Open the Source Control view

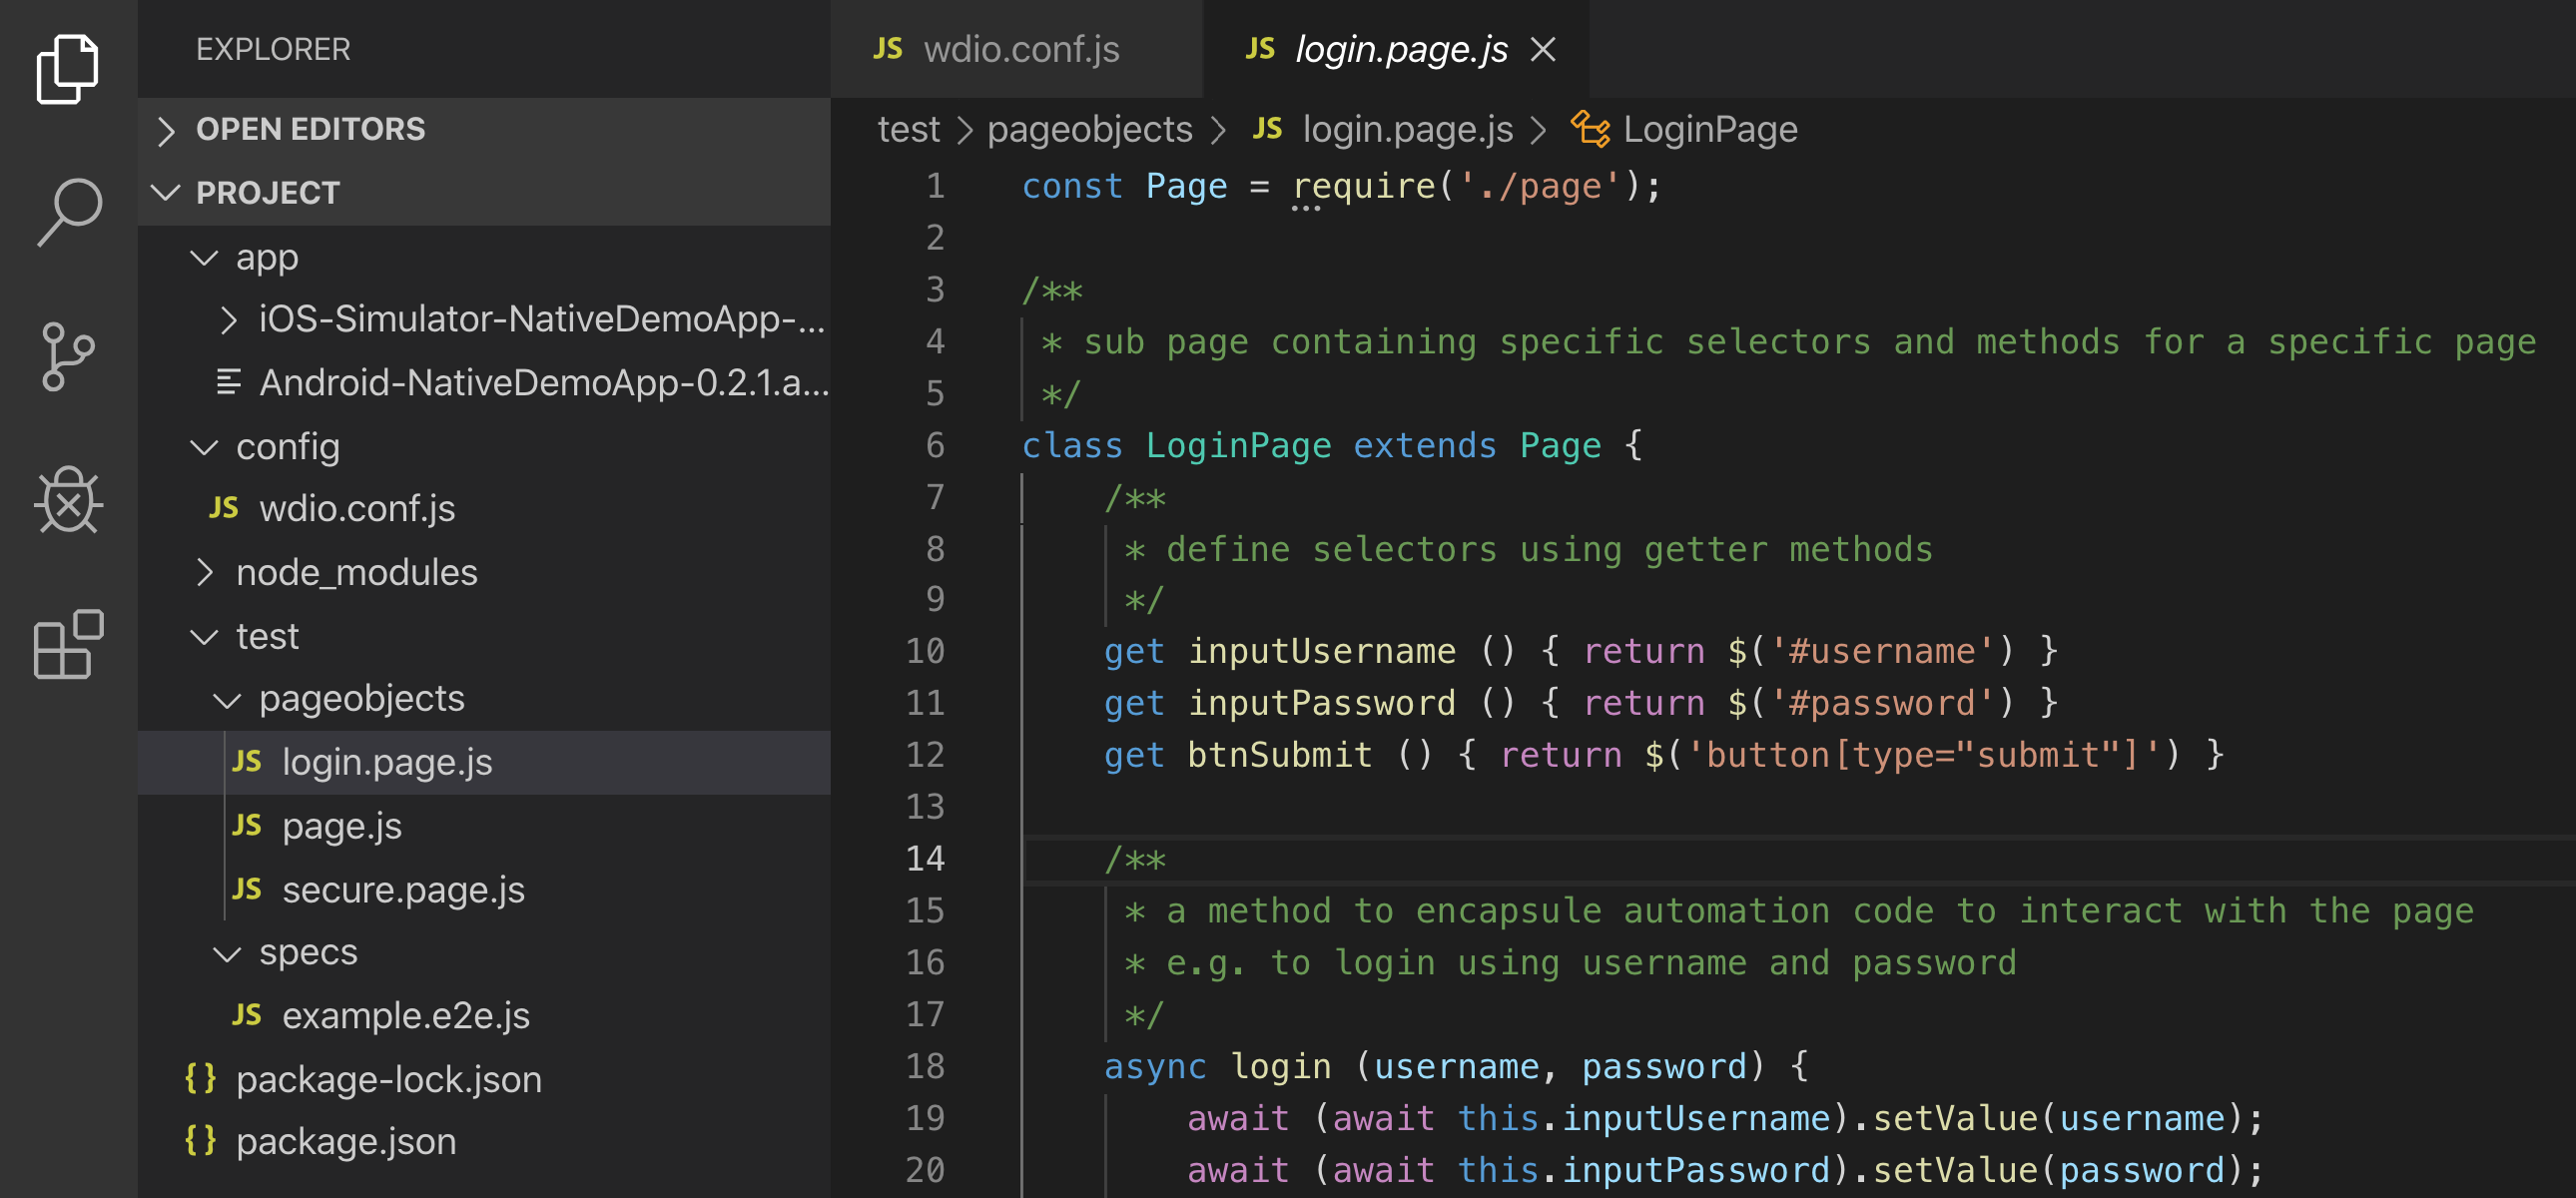[x=67, y=356]
